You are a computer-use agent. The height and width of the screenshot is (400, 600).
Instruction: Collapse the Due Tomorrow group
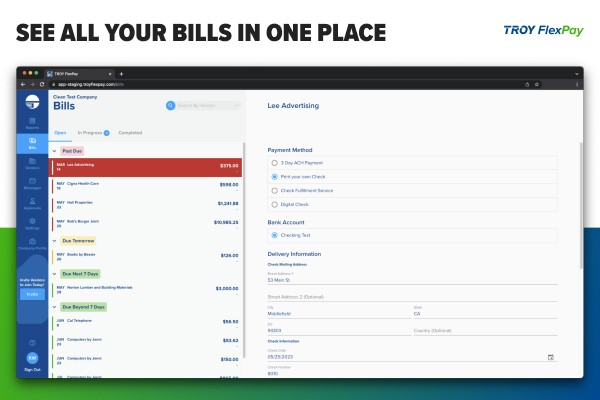coord(54,241)
